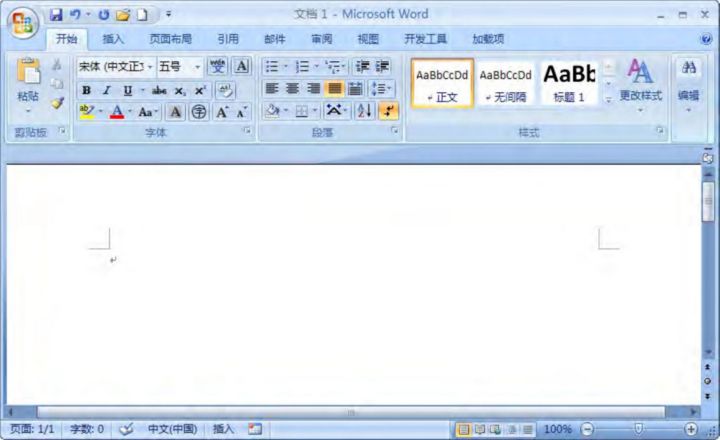Open 更改样式 menu

pos(641,85)
